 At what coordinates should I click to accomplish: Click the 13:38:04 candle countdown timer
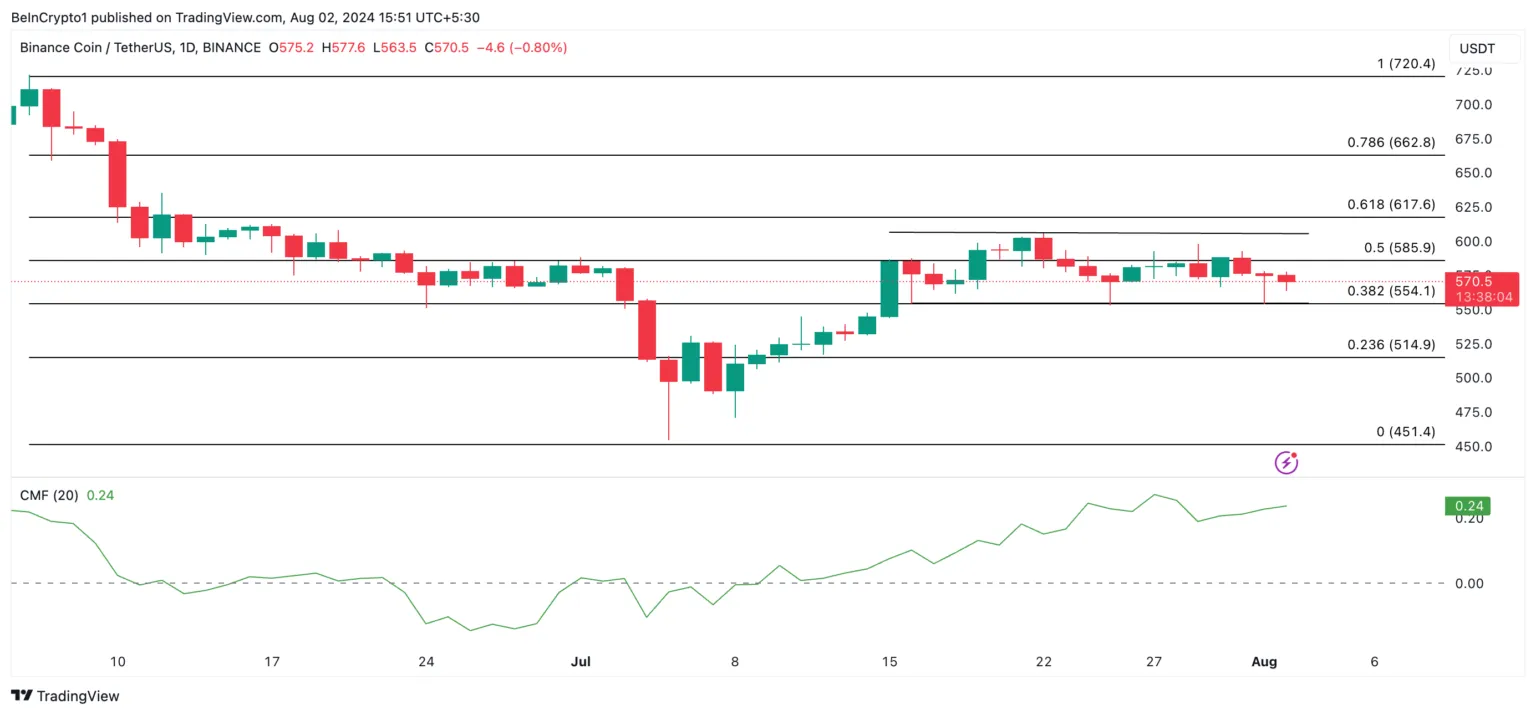coord(1483,298)
